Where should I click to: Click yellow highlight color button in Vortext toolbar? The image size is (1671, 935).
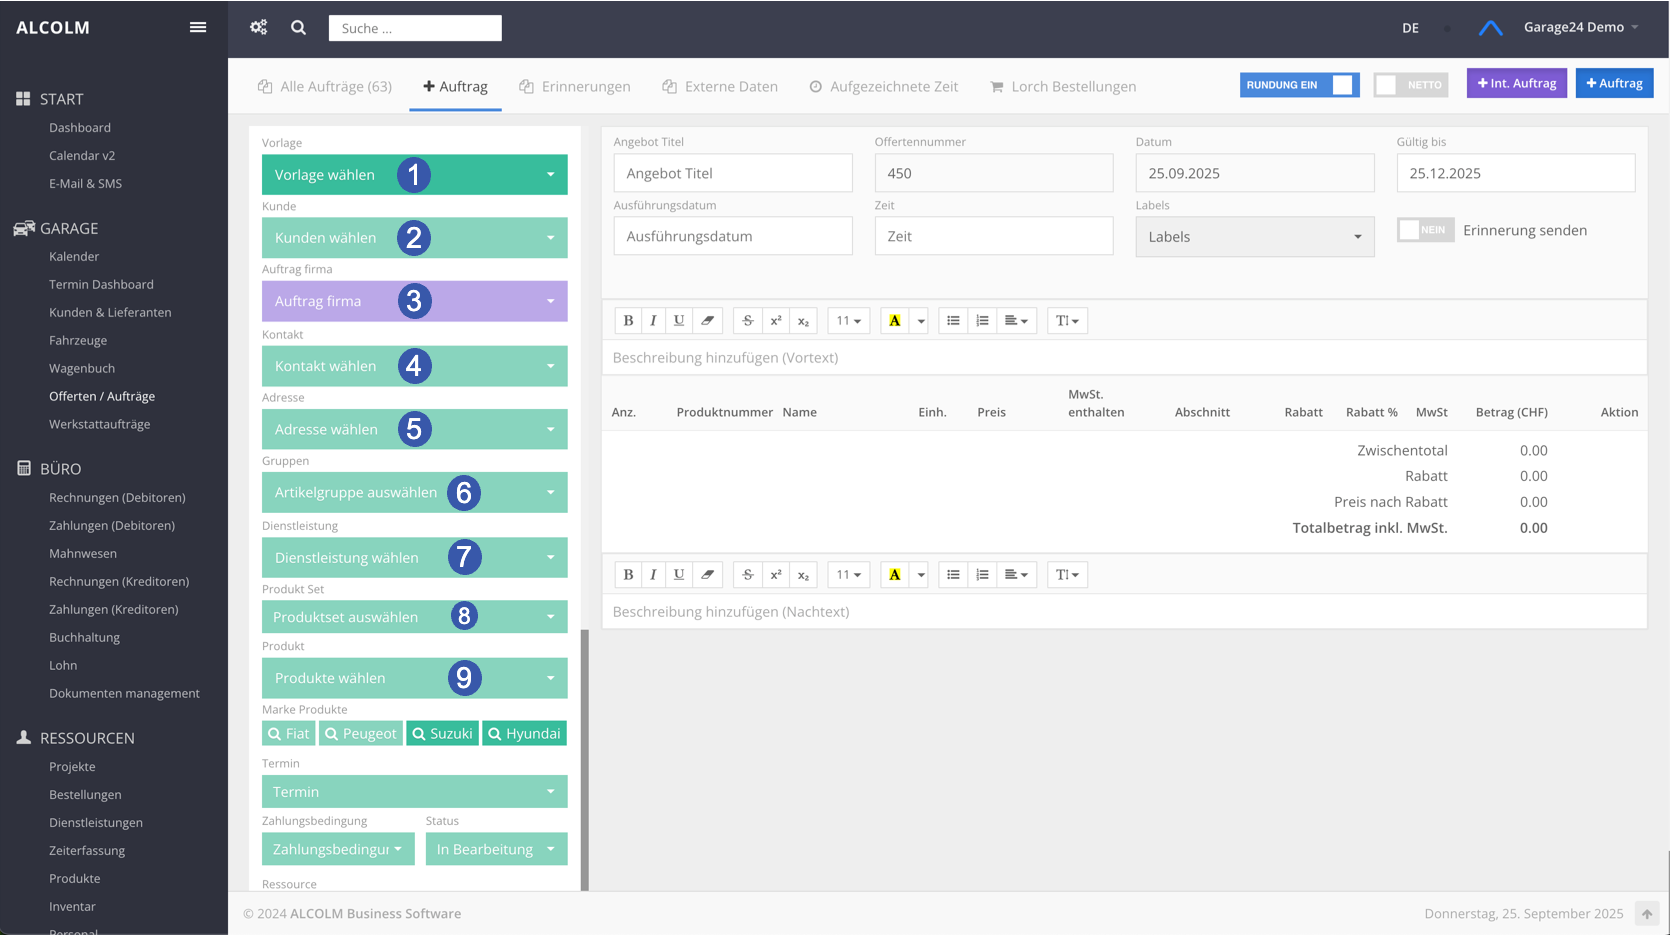click(895, 321)
